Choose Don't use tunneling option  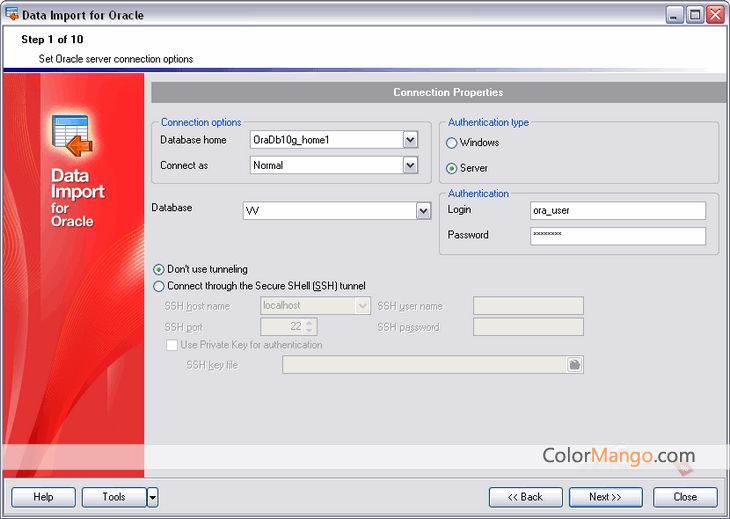tap(159, 270)
